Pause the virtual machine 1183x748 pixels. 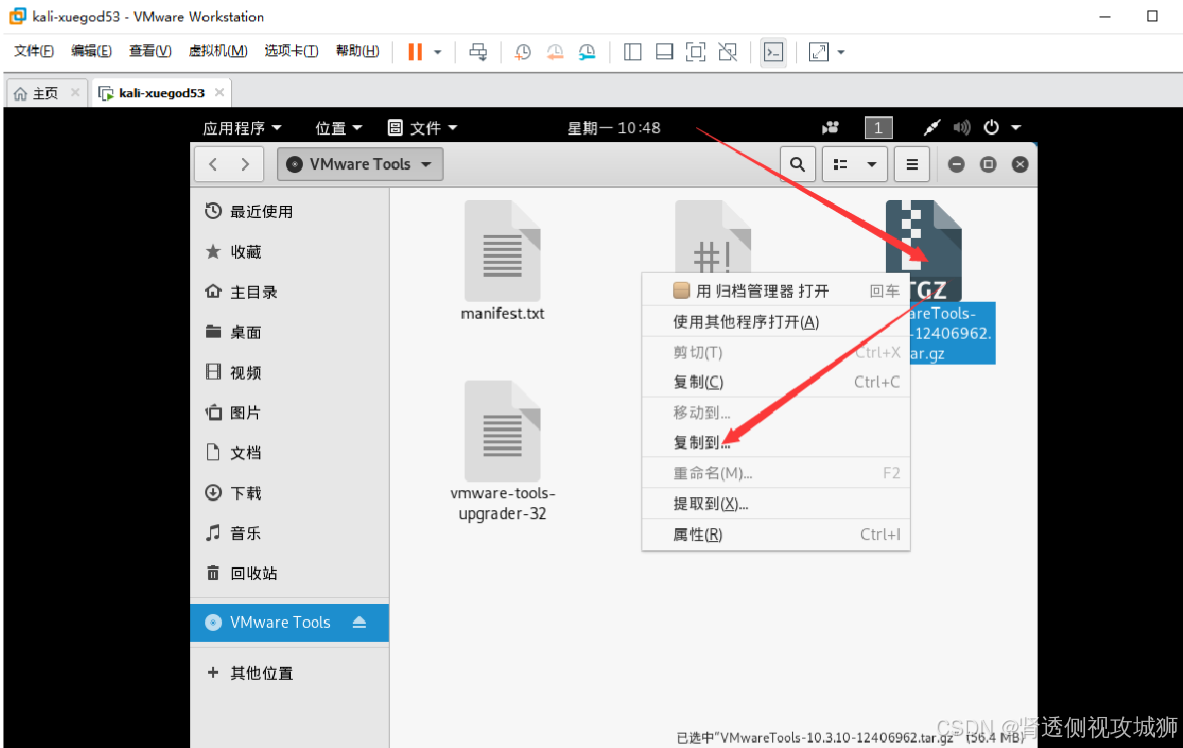point(415,51)
